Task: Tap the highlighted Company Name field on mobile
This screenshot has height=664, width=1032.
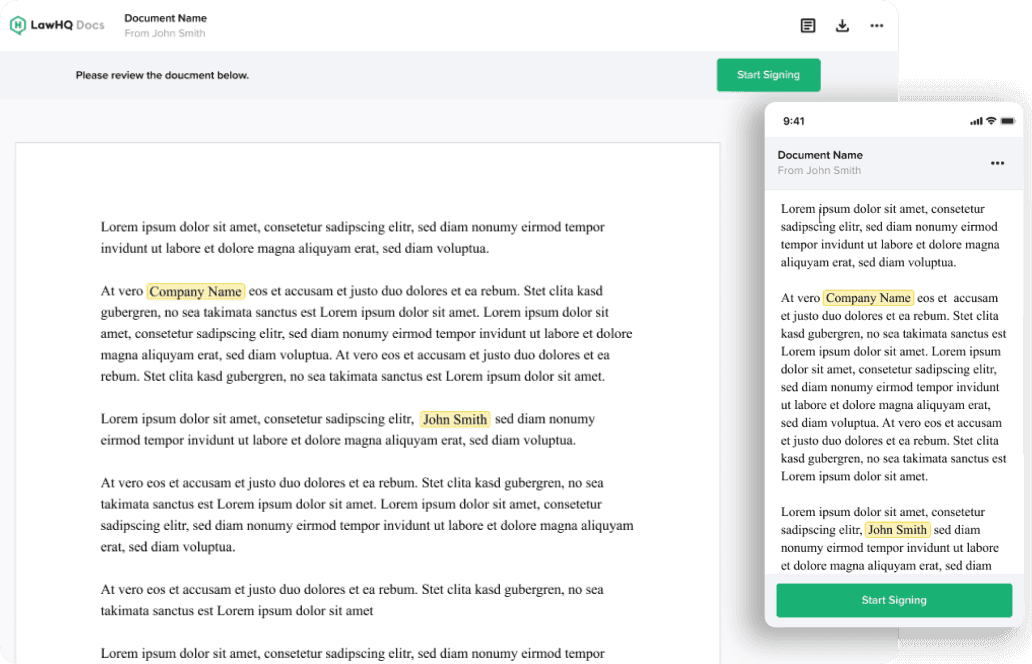Action: tap(868, 298)
